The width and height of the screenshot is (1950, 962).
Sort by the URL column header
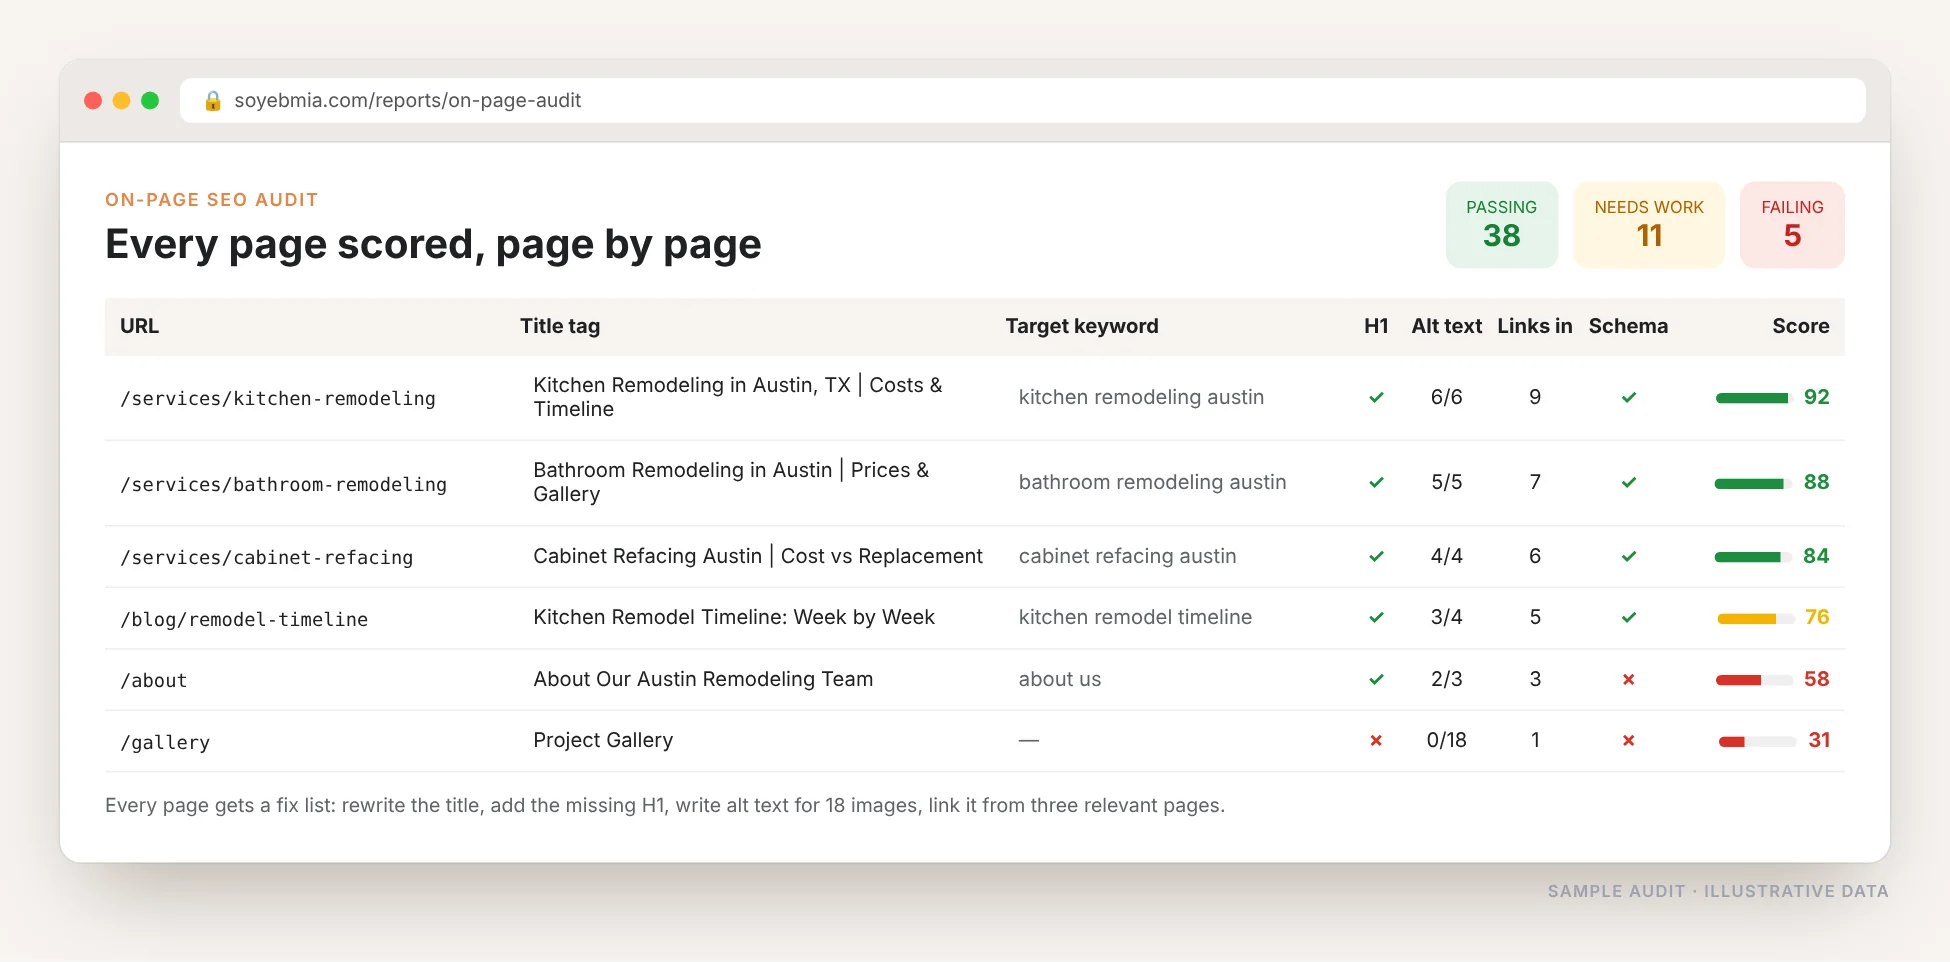tap(139, 326)
